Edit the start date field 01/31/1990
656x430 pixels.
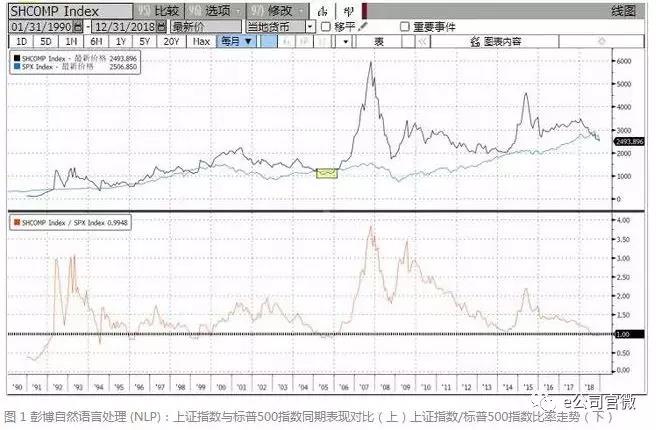(41, 27)
